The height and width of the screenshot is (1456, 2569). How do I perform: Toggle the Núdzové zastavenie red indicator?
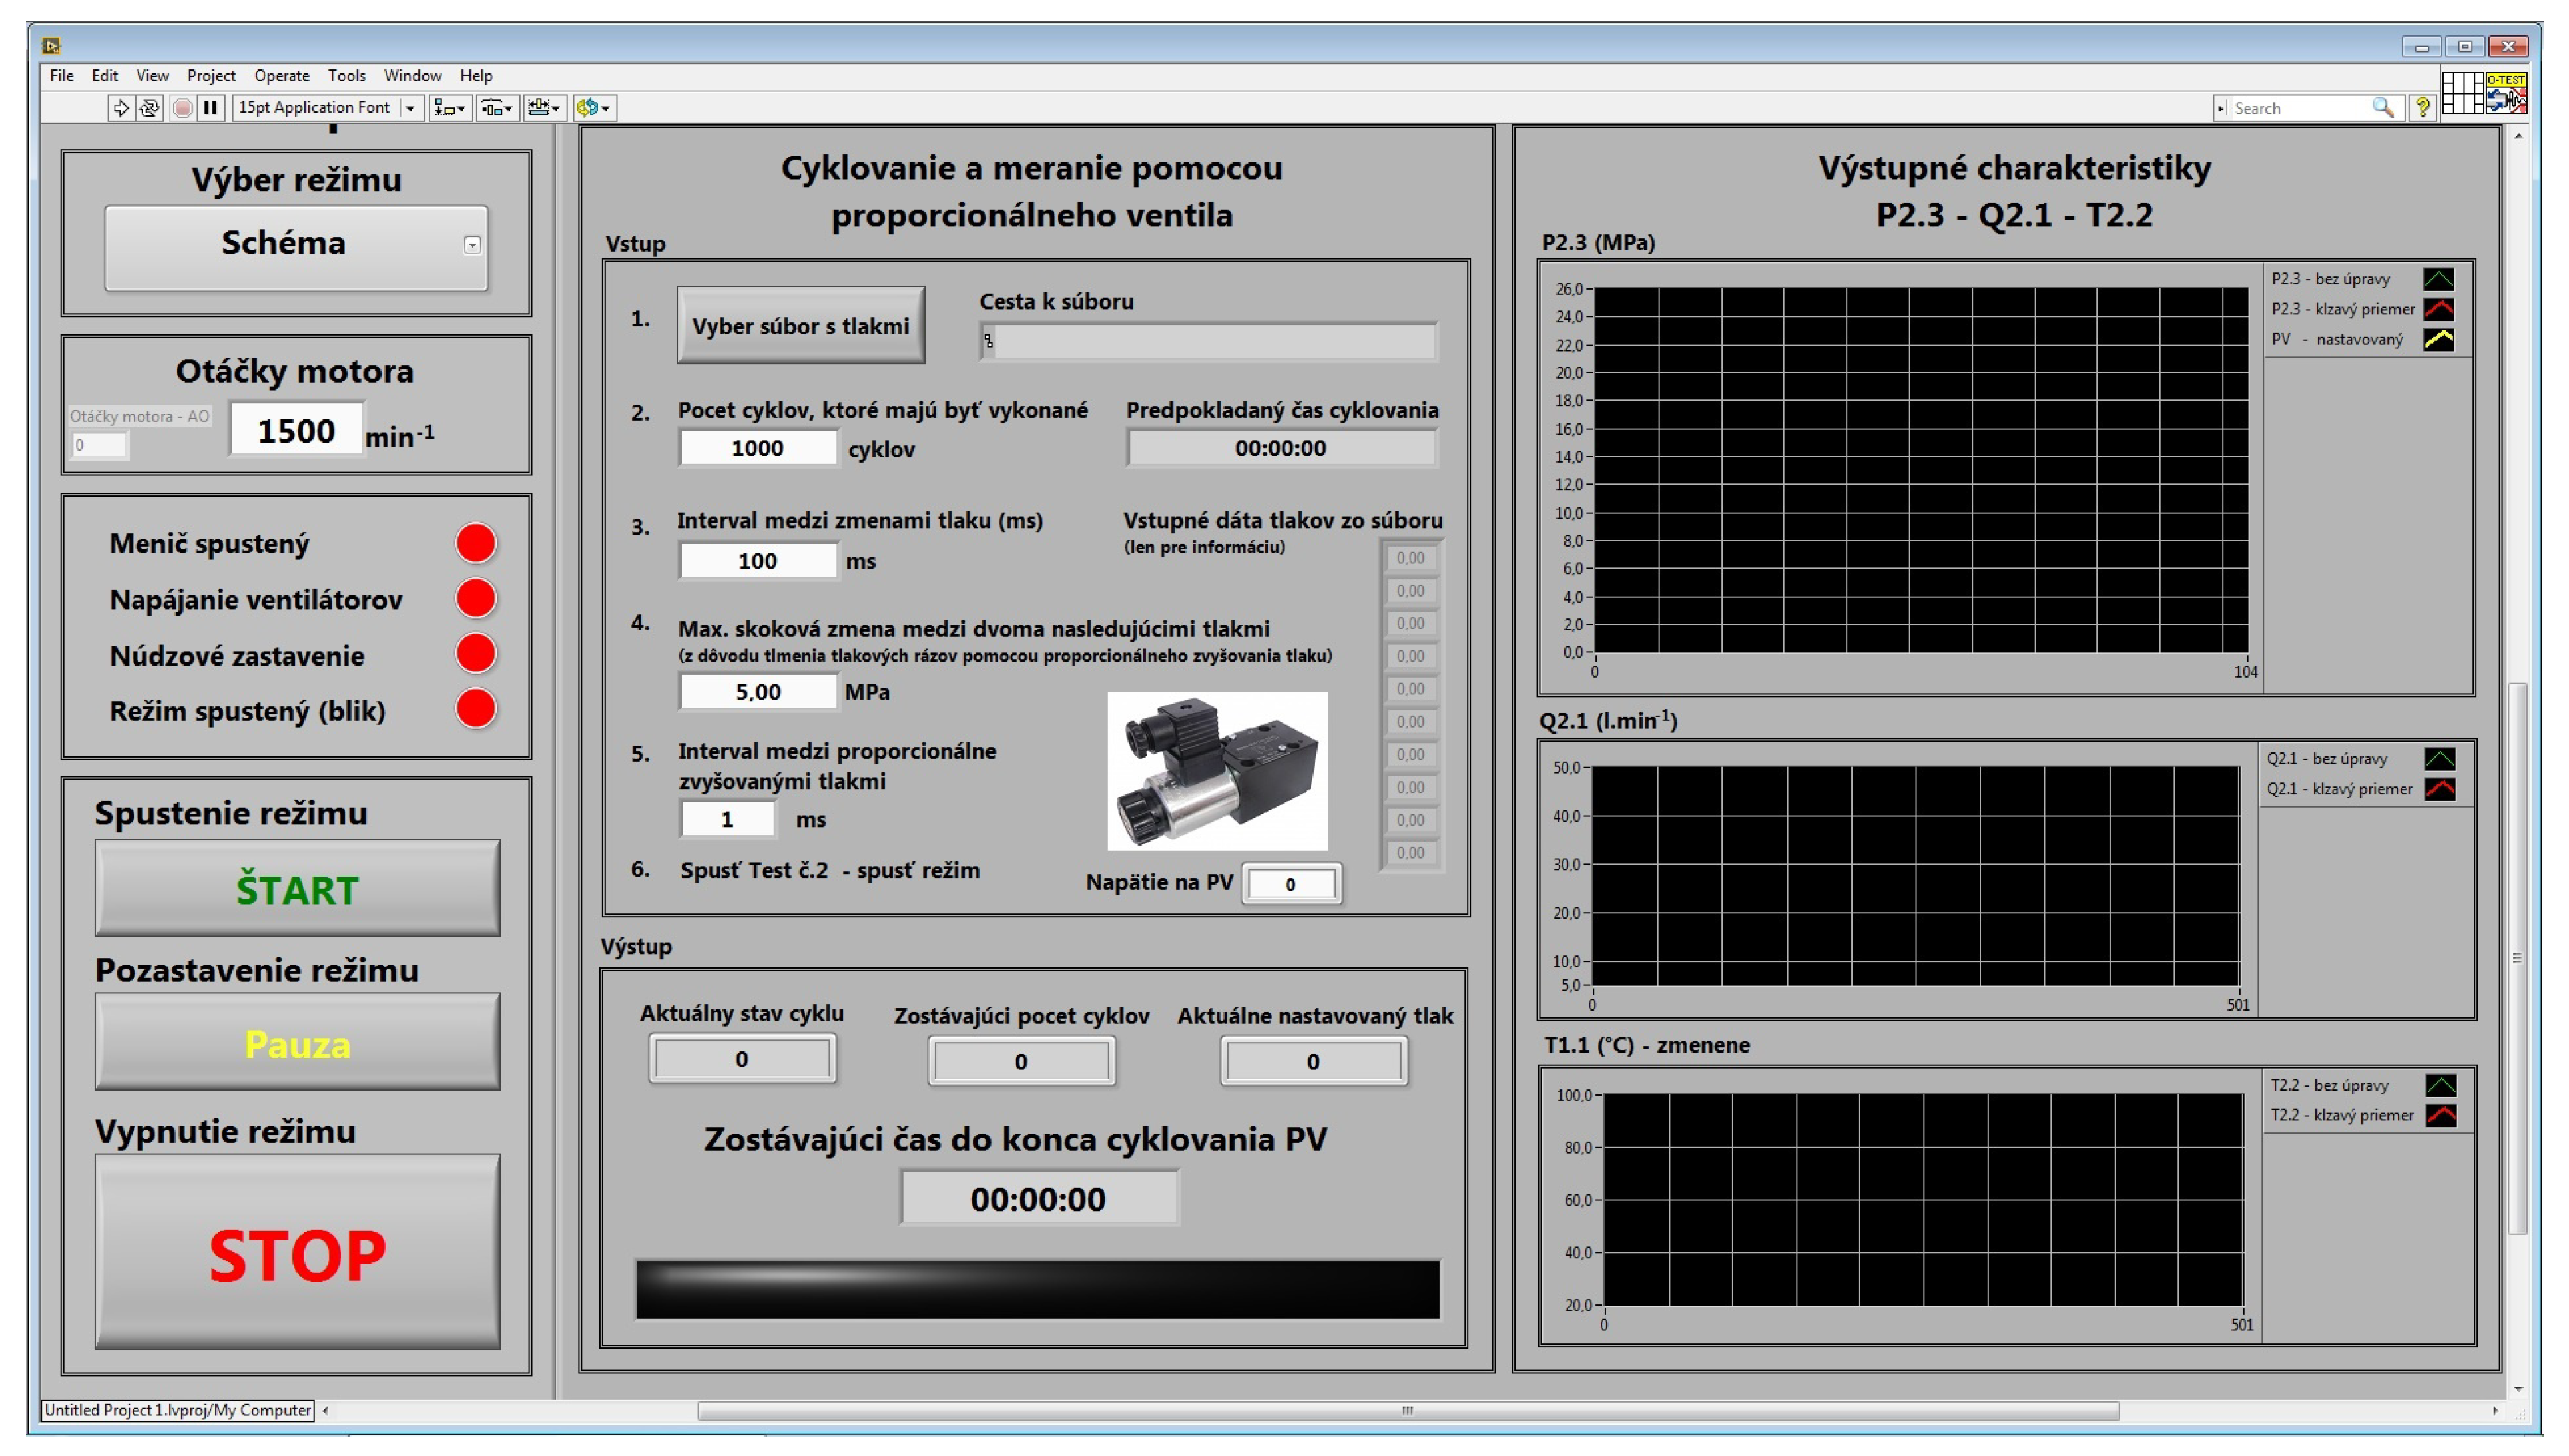click(x=476, y=654)
